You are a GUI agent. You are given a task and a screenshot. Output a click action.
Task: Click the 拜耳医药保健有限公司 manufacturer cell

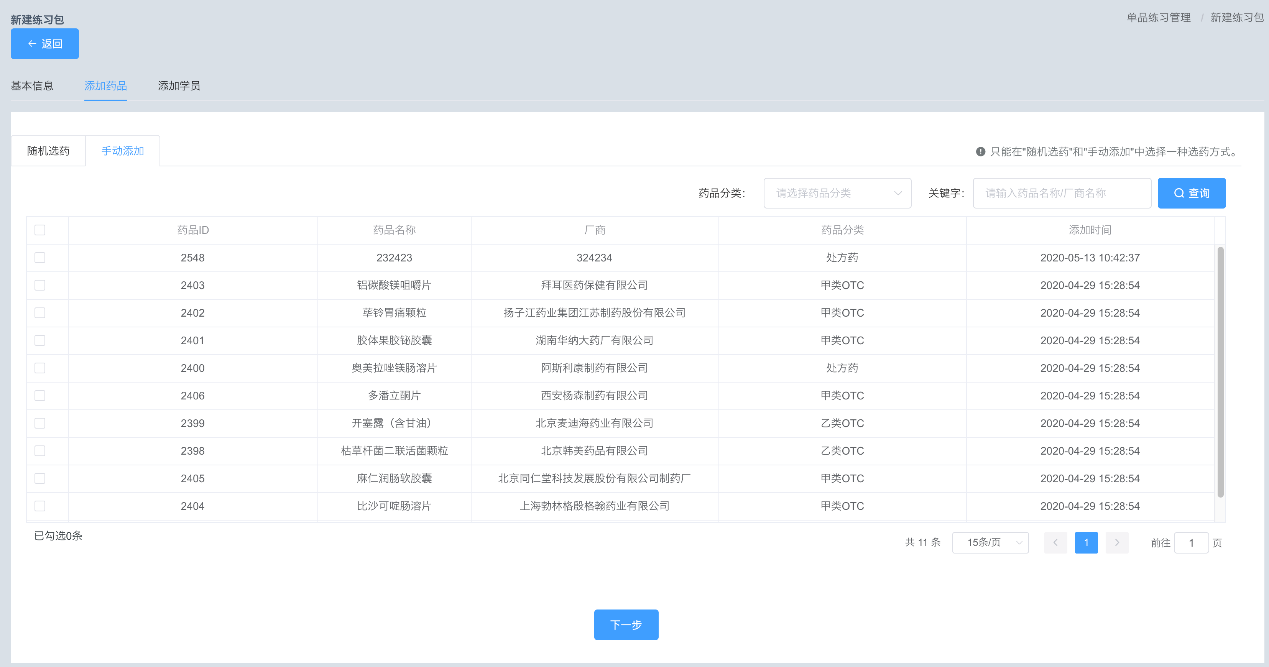[595, 285]
